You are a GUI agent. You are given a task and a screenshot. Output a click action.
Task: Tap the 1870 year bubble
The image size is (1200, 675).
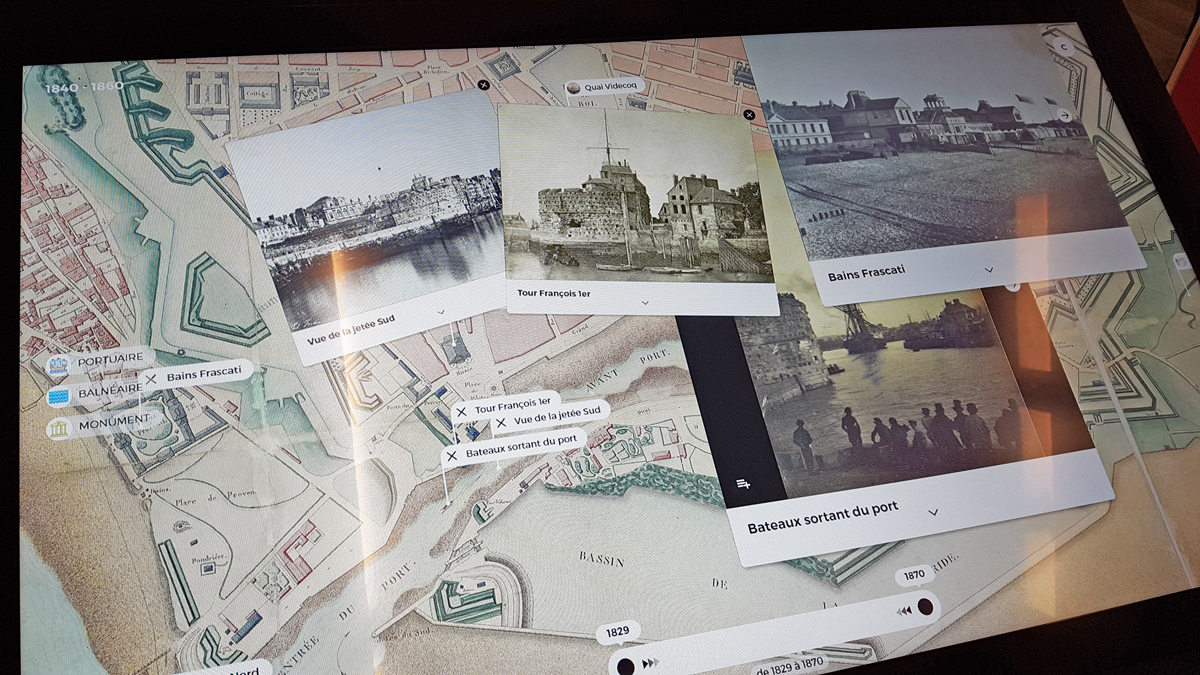pos(913,575)
